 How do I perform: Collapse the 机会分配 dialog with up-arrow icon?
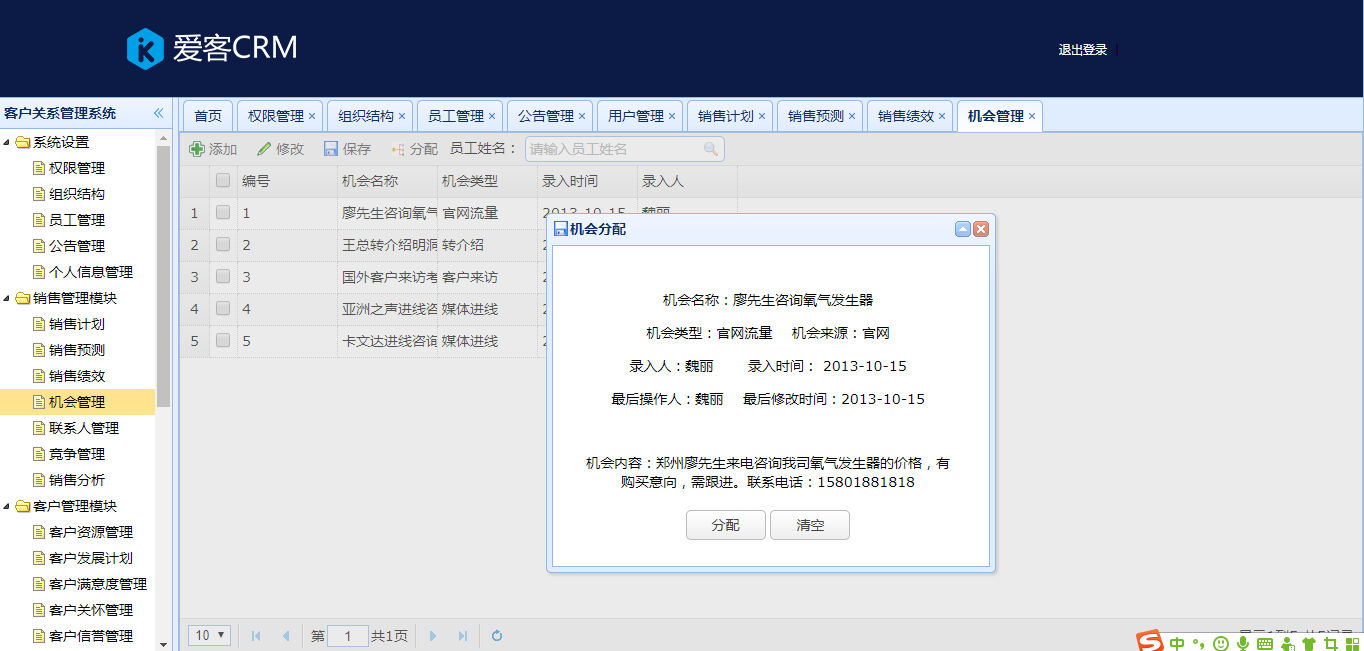coord(963,229)
